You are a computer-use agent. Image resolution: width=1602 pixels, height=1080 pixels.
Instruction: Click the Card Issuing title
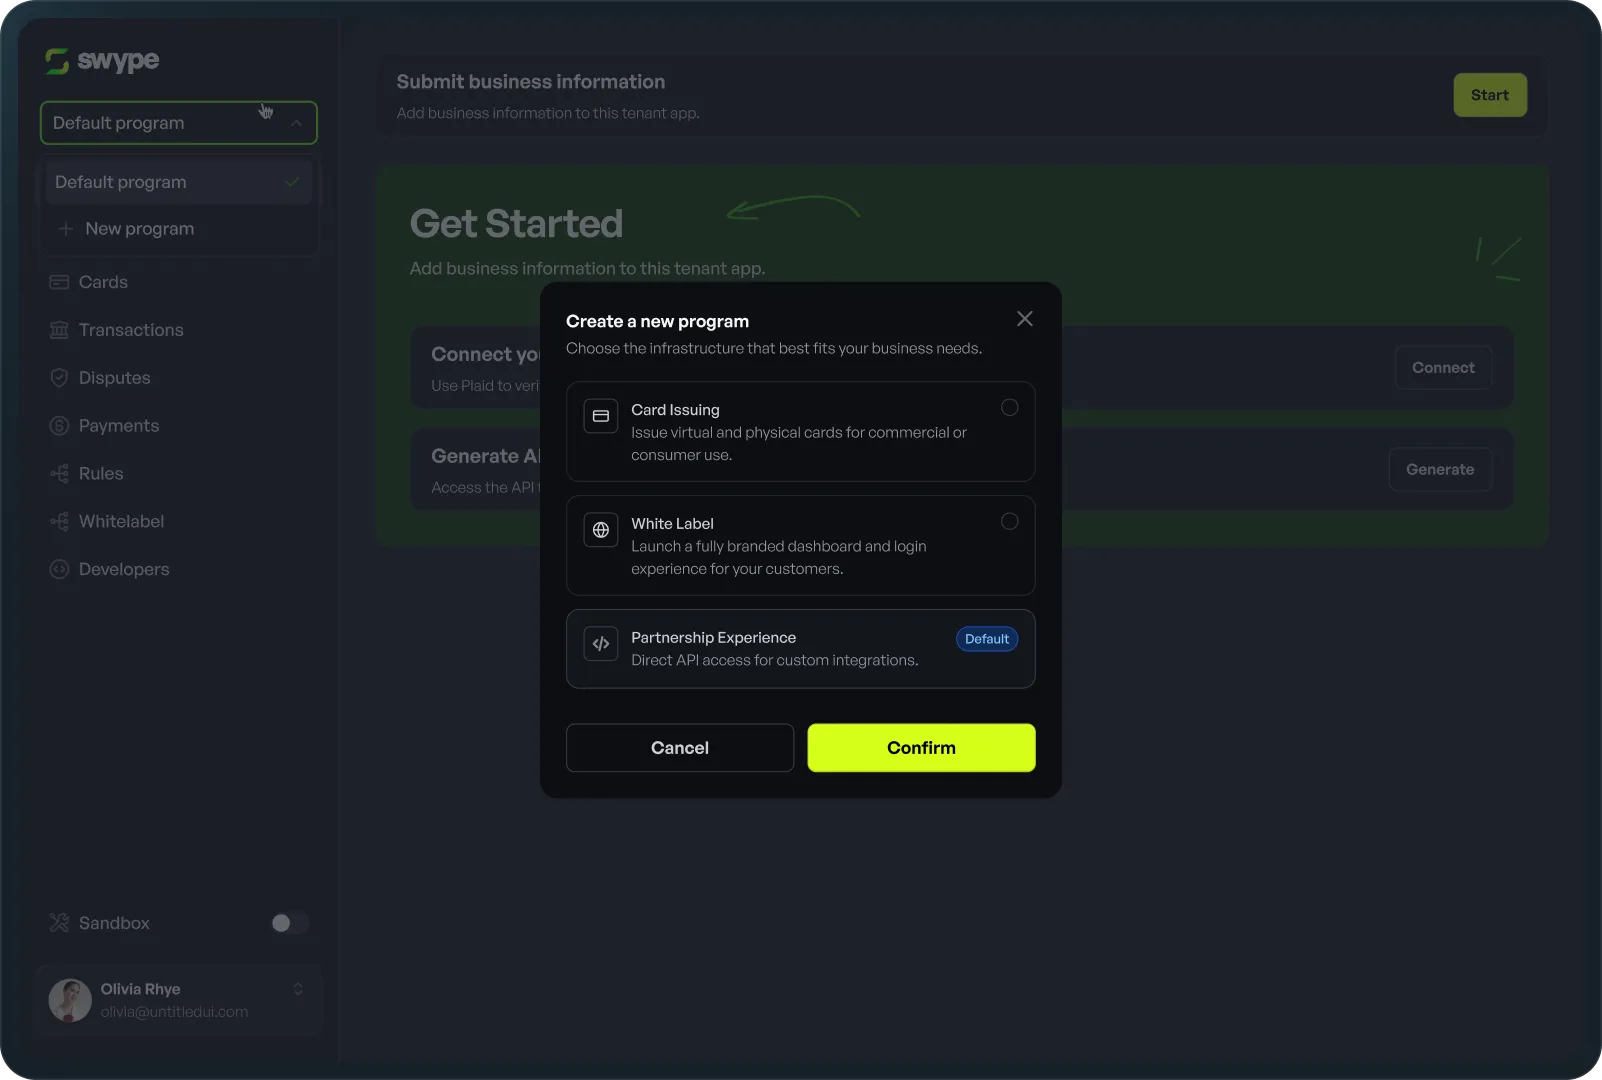675,410
